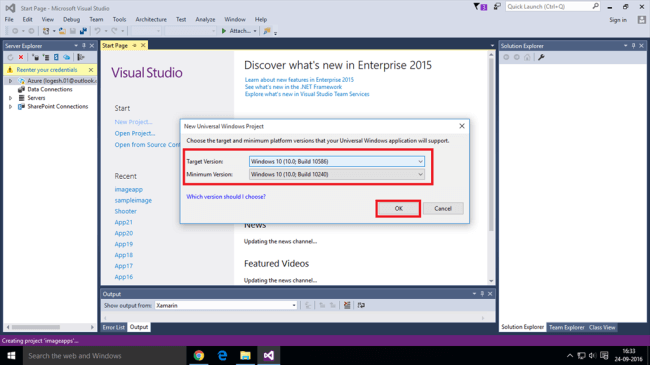Viewport: 650px width, 365px height.
Task: Click the Save All toolbar icon
Action: (83, 31)
